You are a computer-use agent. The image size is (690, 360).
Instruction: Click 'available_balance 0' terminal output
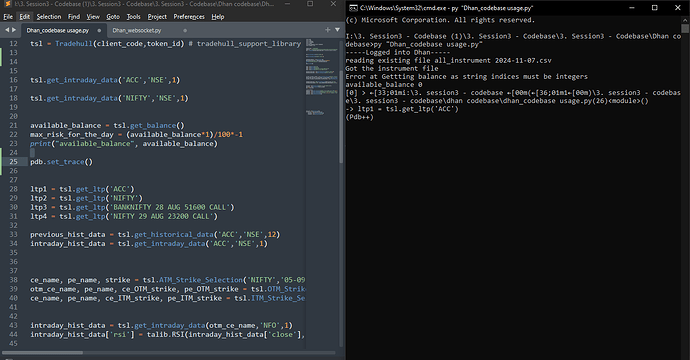pos(384,84)
